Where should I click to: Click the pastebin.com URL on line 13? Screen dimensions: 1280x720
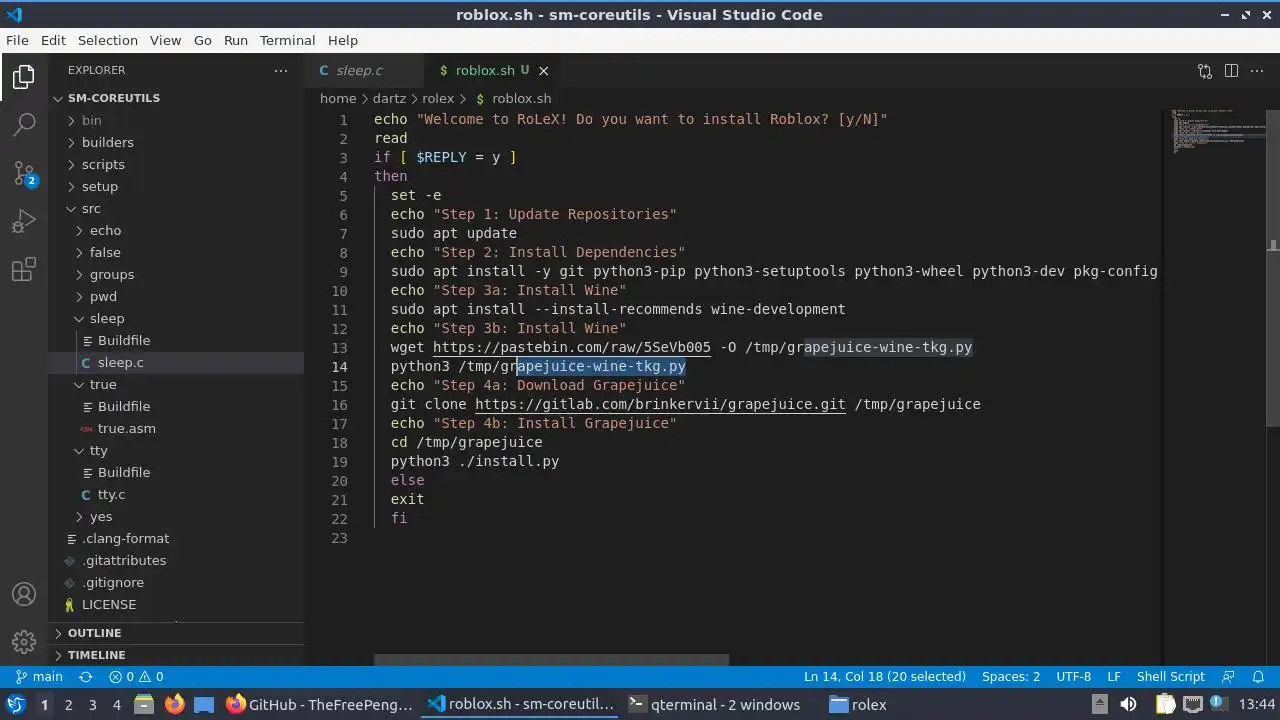pos(572,347)
